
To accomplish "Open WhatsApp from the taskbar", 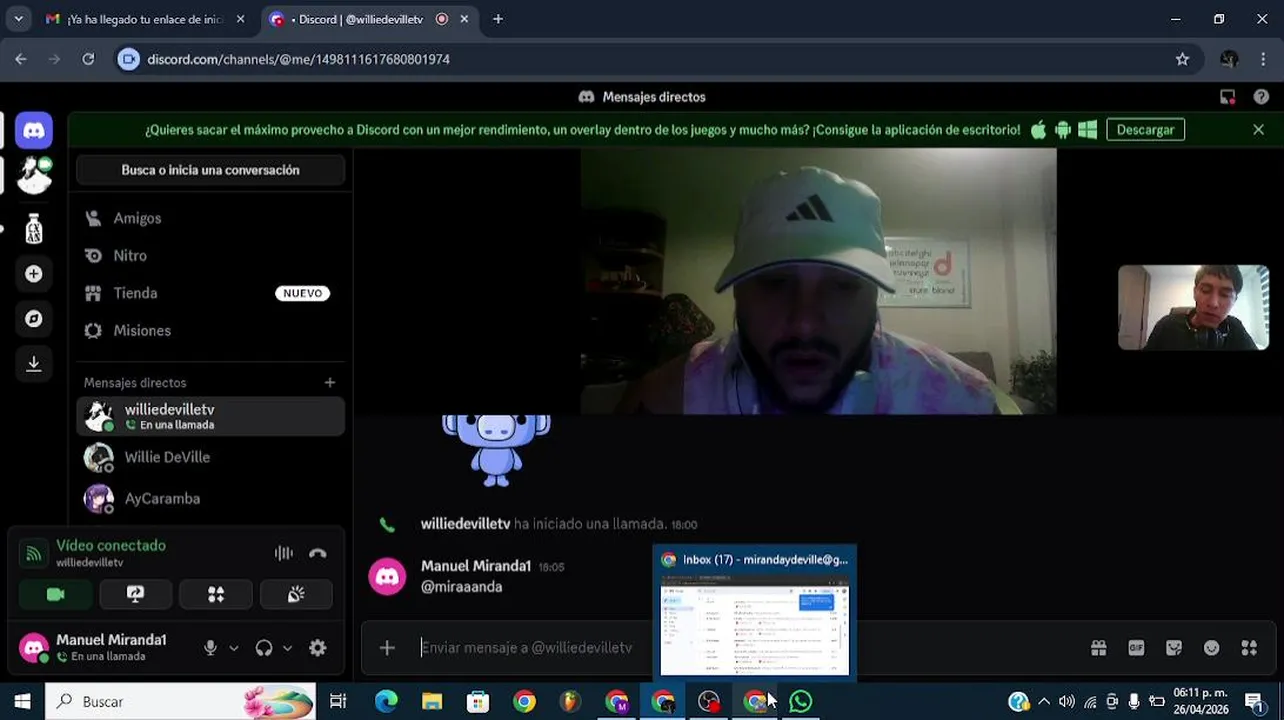I will tap(800, 701).
